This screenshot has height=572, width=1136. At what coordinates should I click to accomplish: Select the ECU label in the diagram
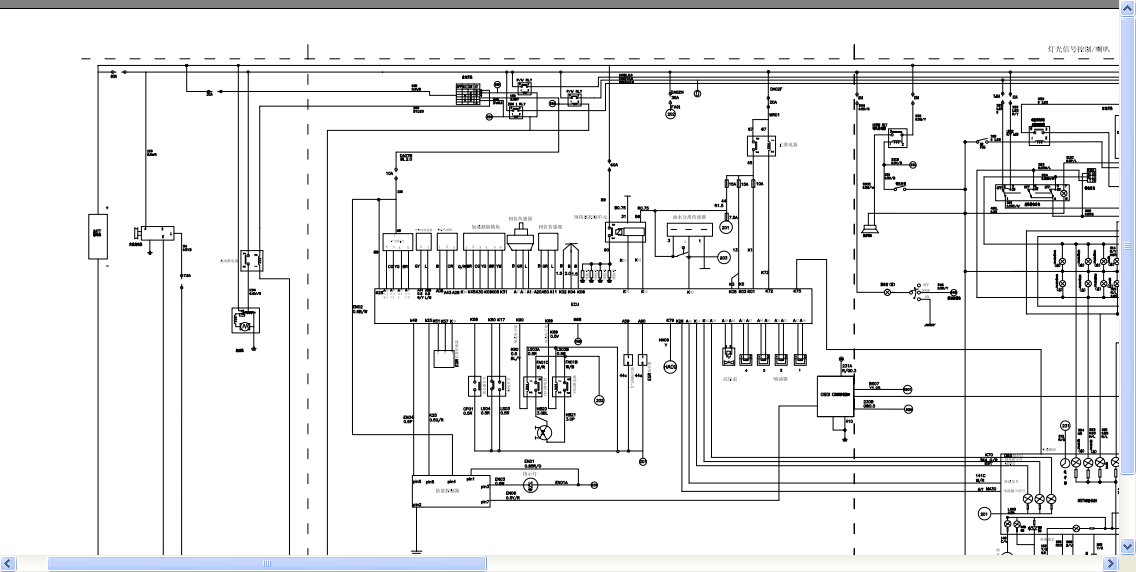[x=575, y=306]
